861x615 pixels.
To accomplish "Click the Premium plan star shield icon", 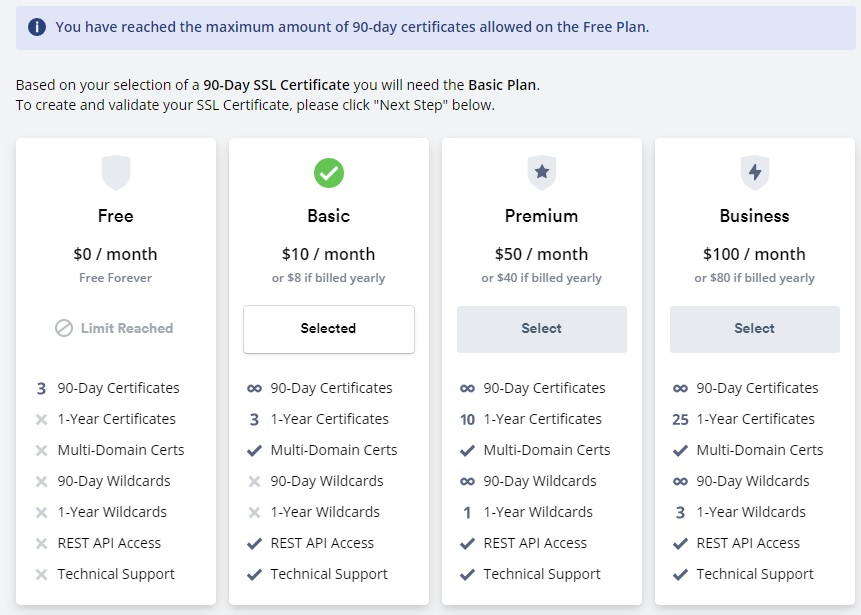I will (x=542, y=173).
